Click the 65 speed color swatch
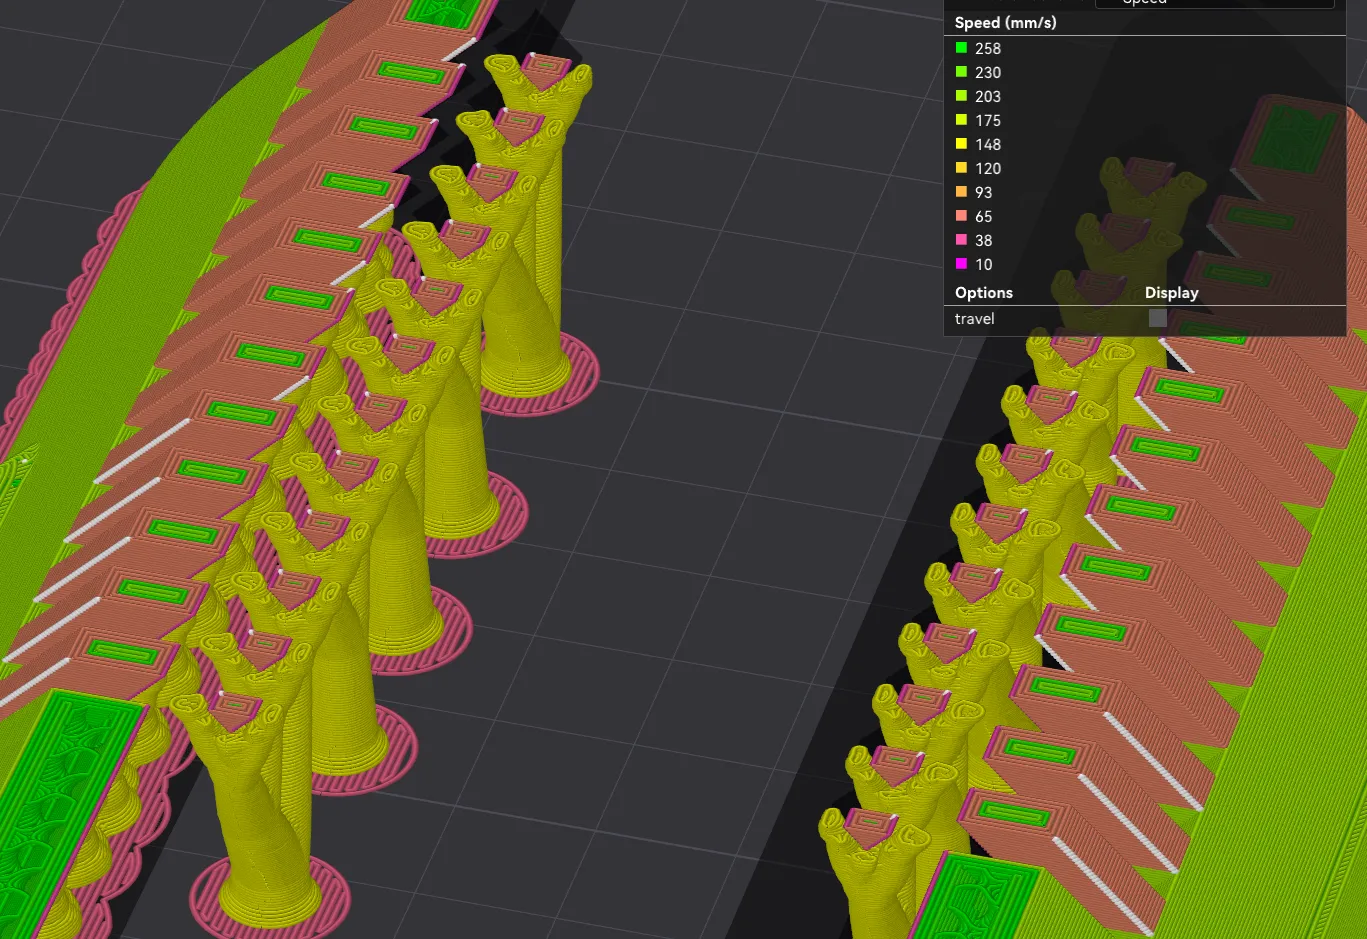Screen dimensions: 1367x939 point(961,216)
